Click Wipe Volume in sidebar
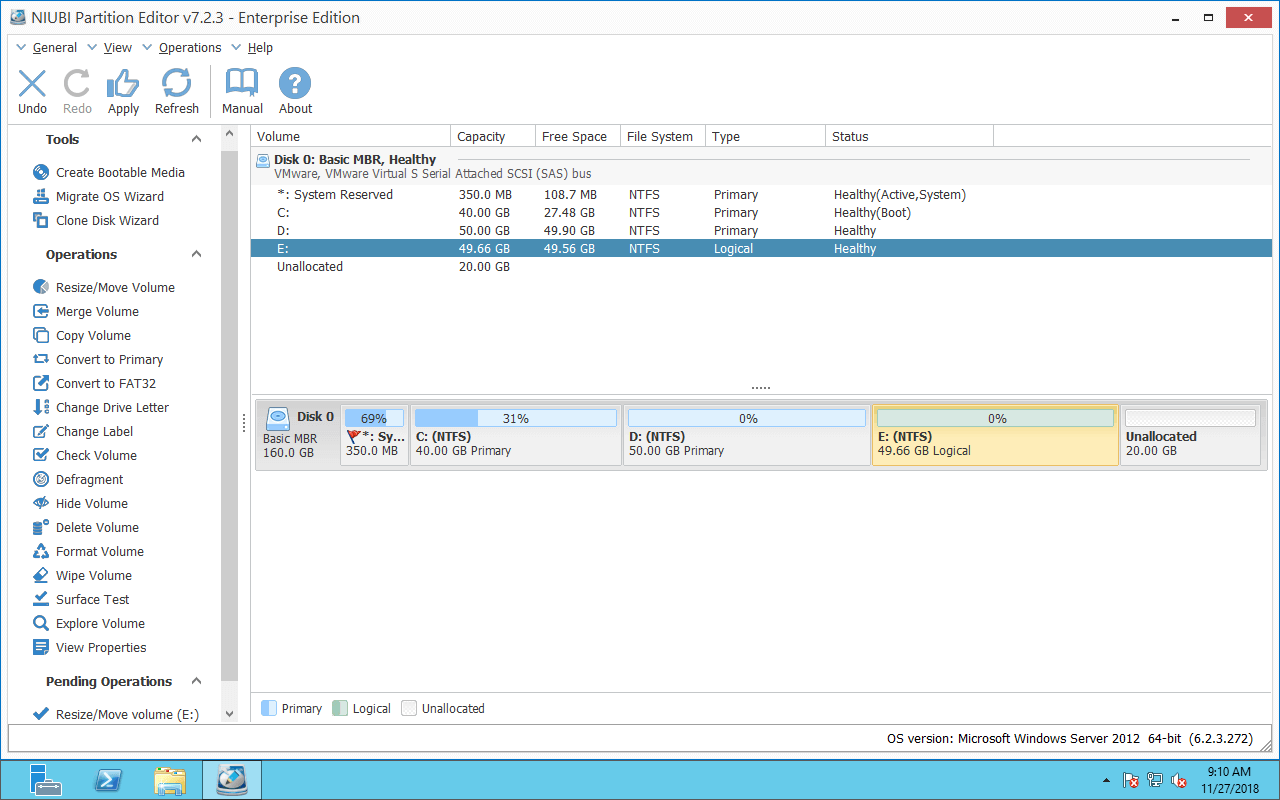Image resolution: width=1280 pixels, height=800 pixels. point(93,576)
